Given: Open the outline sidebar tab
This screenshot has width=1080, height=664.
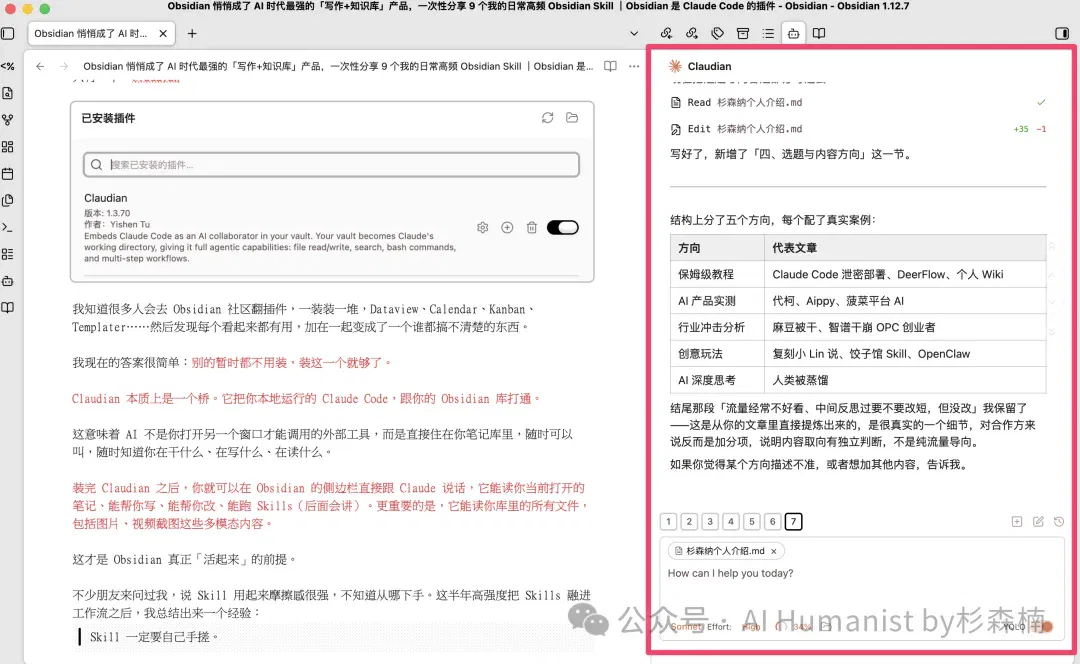Looking at the screenshot, I should point(768,33).
